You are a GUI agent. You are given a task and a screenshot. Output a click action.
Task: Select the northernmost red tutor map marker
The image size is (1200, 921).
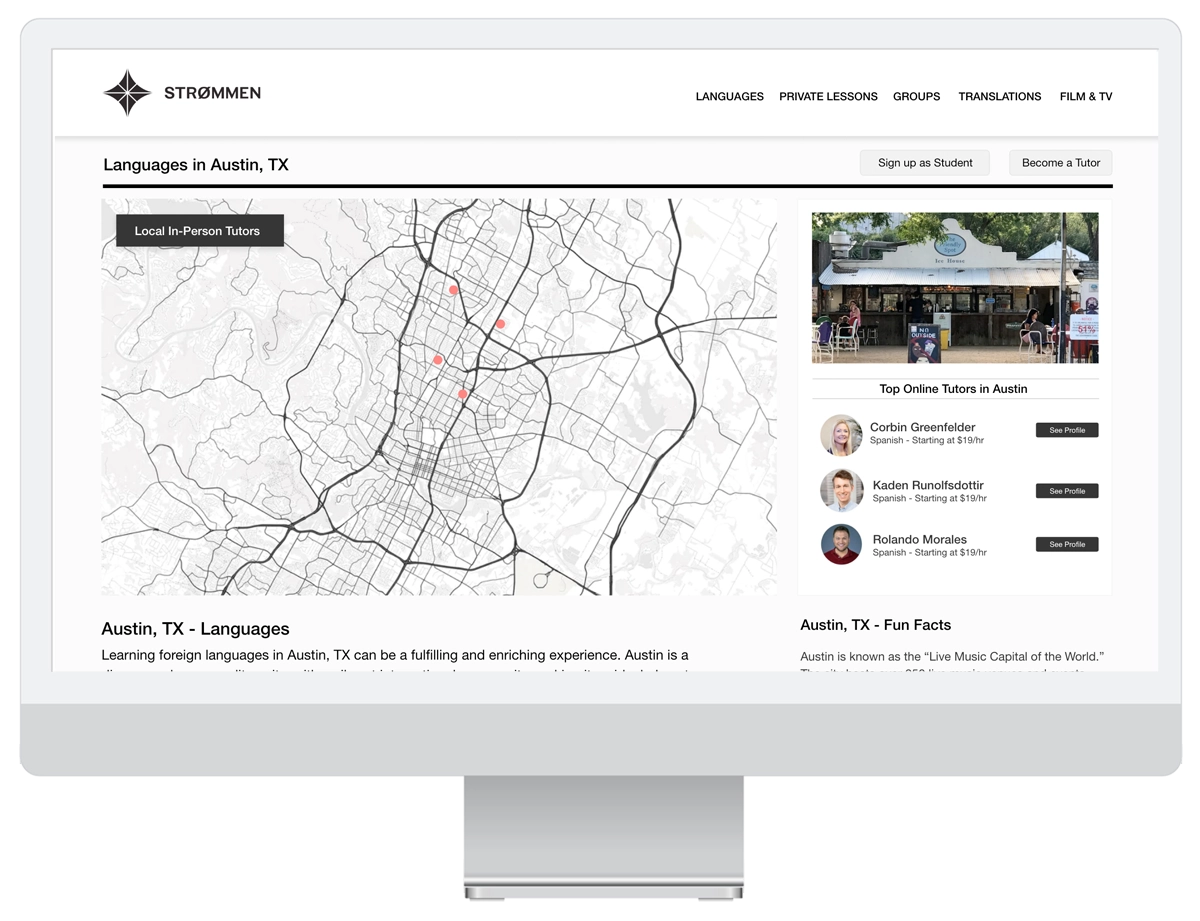453,290
